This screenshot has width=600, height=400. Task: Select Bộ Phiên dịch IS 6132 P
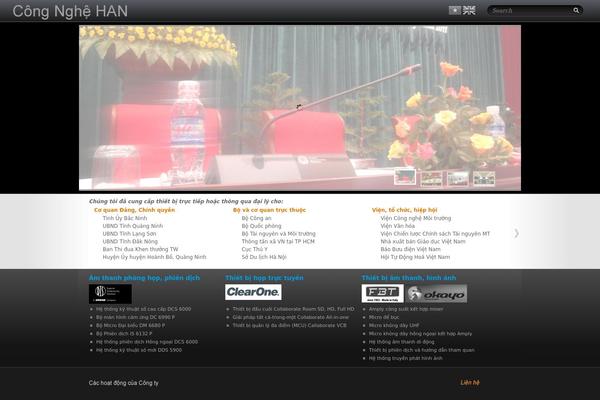[124, 334]
